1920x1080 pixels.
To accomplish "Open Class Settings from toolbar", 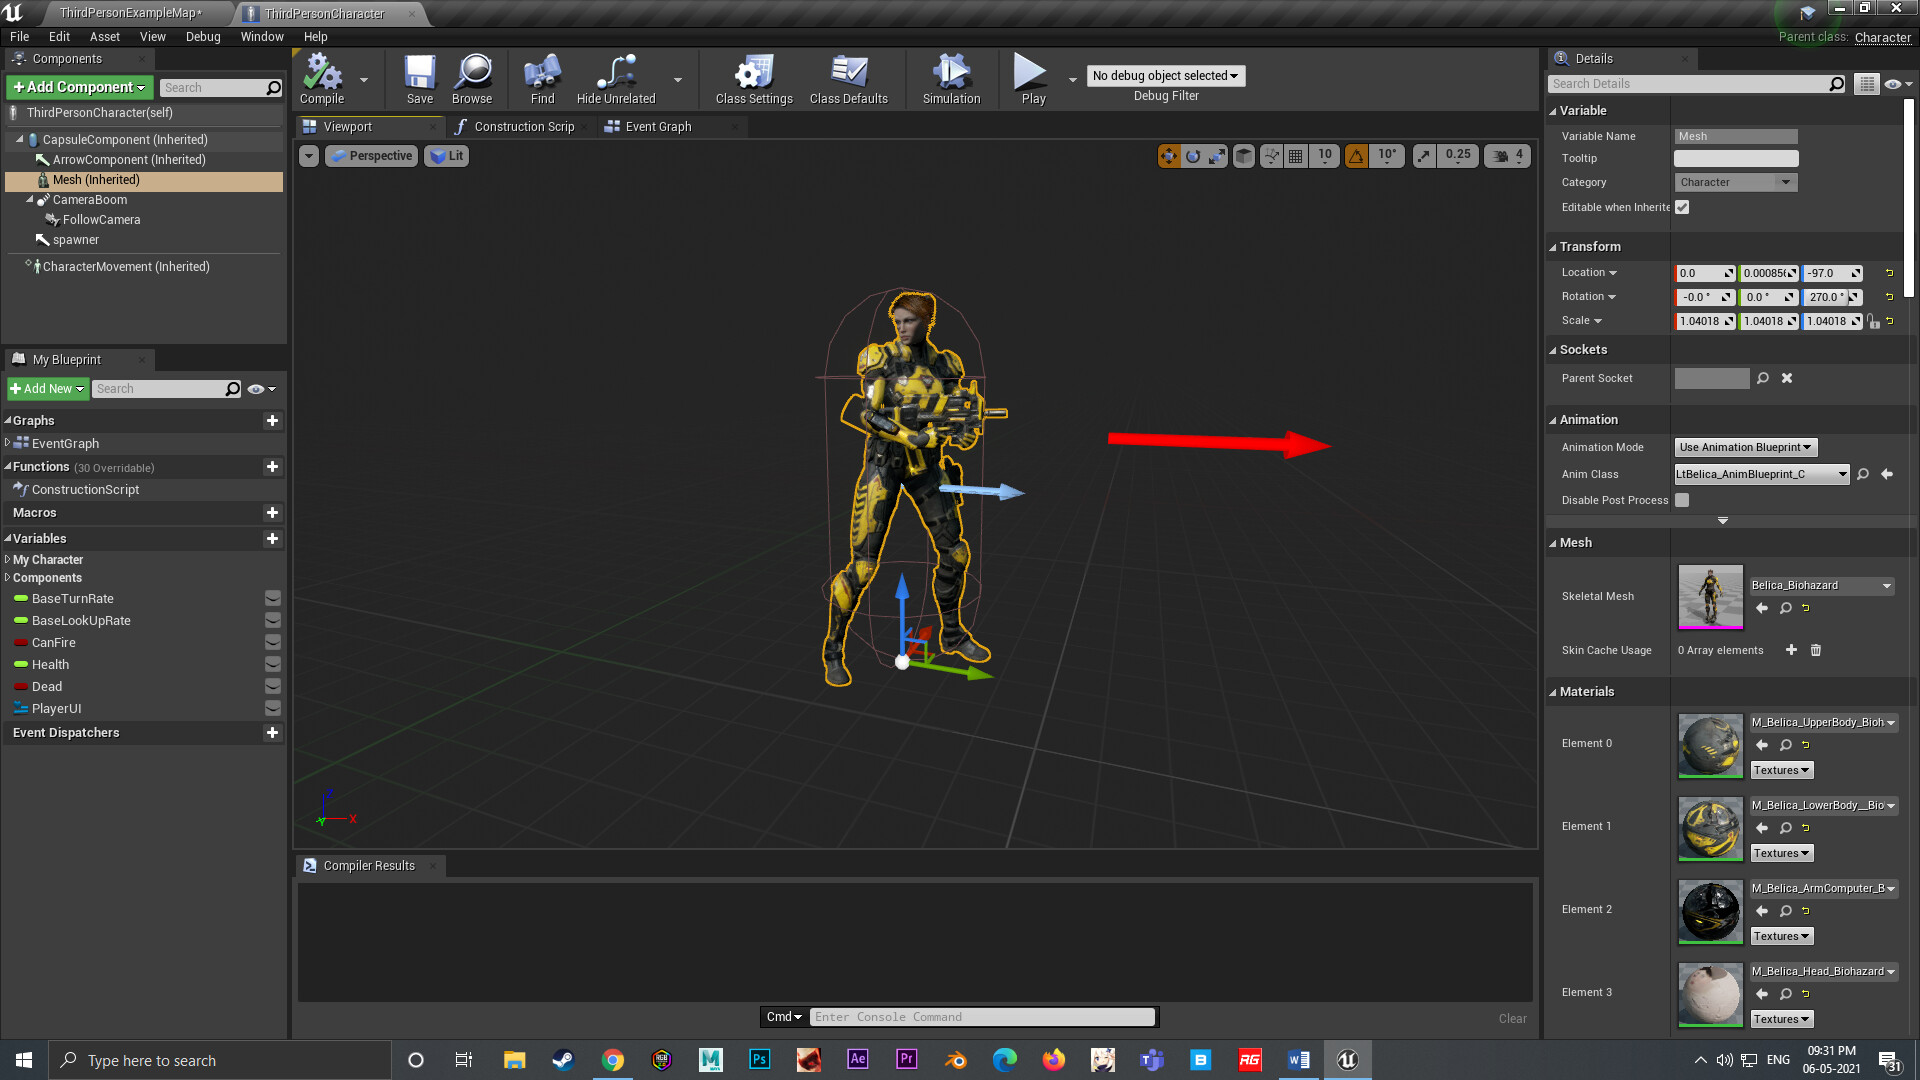I will 754,79.
